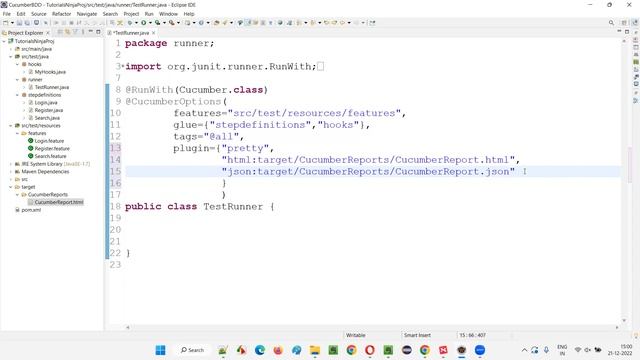The height and width of the screenshot is (360, 640).
Task: Place cursor on line 18 TestRunner class name
Action: pyautogui.click(x=233, y=207)
